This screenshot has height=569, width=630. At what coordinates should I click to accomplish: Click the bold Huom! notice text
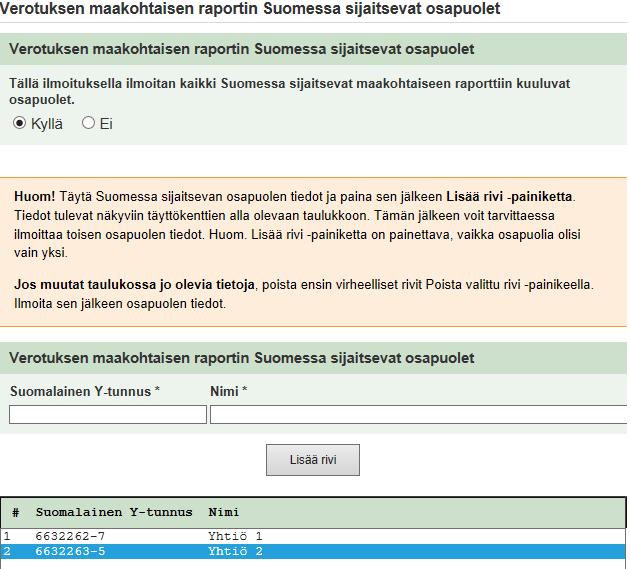[x=35, y=196]
